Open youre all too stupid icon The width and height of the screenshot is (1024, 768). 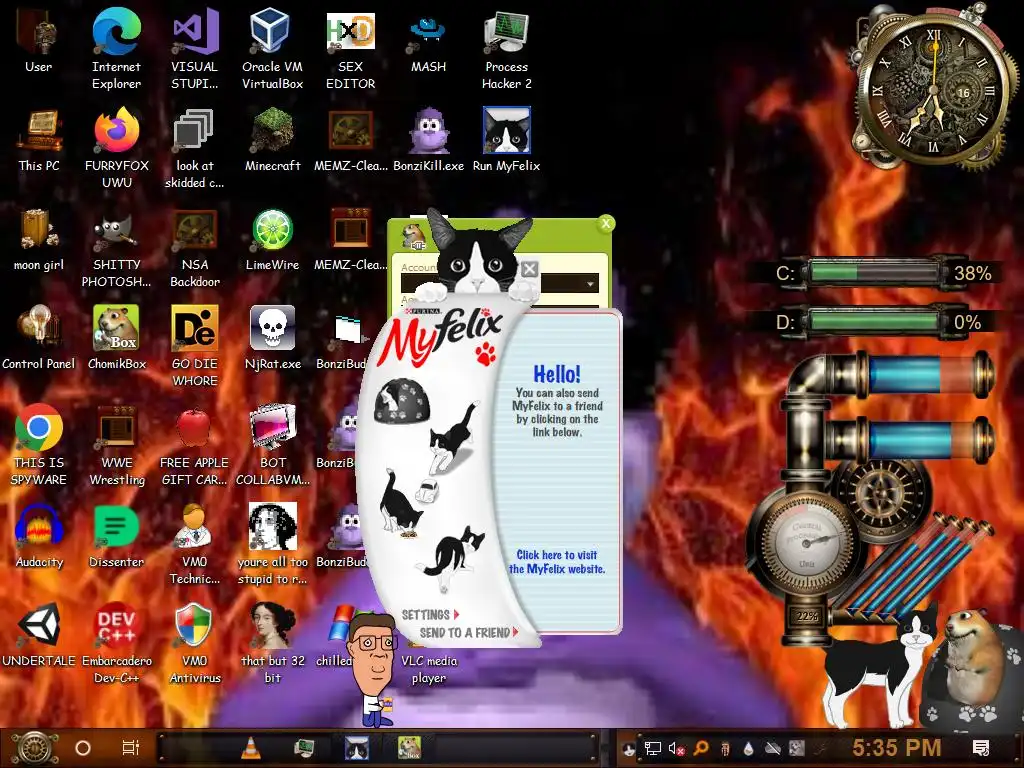pyautogui.click(x=272, y=526)
